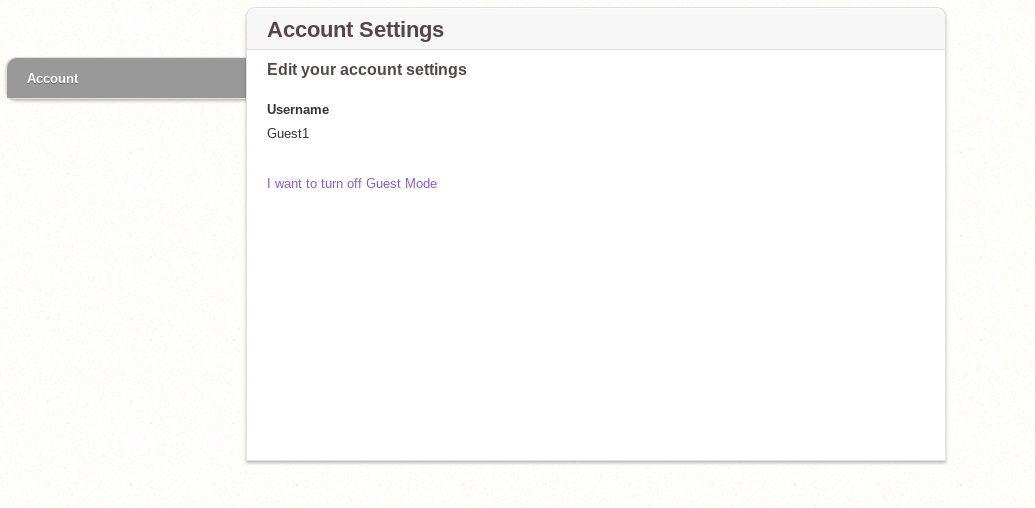Click the 'I want to turn off Guest Mode' link
The width and height of the screenshot is (1035, 508).
[x=351, y=184]
